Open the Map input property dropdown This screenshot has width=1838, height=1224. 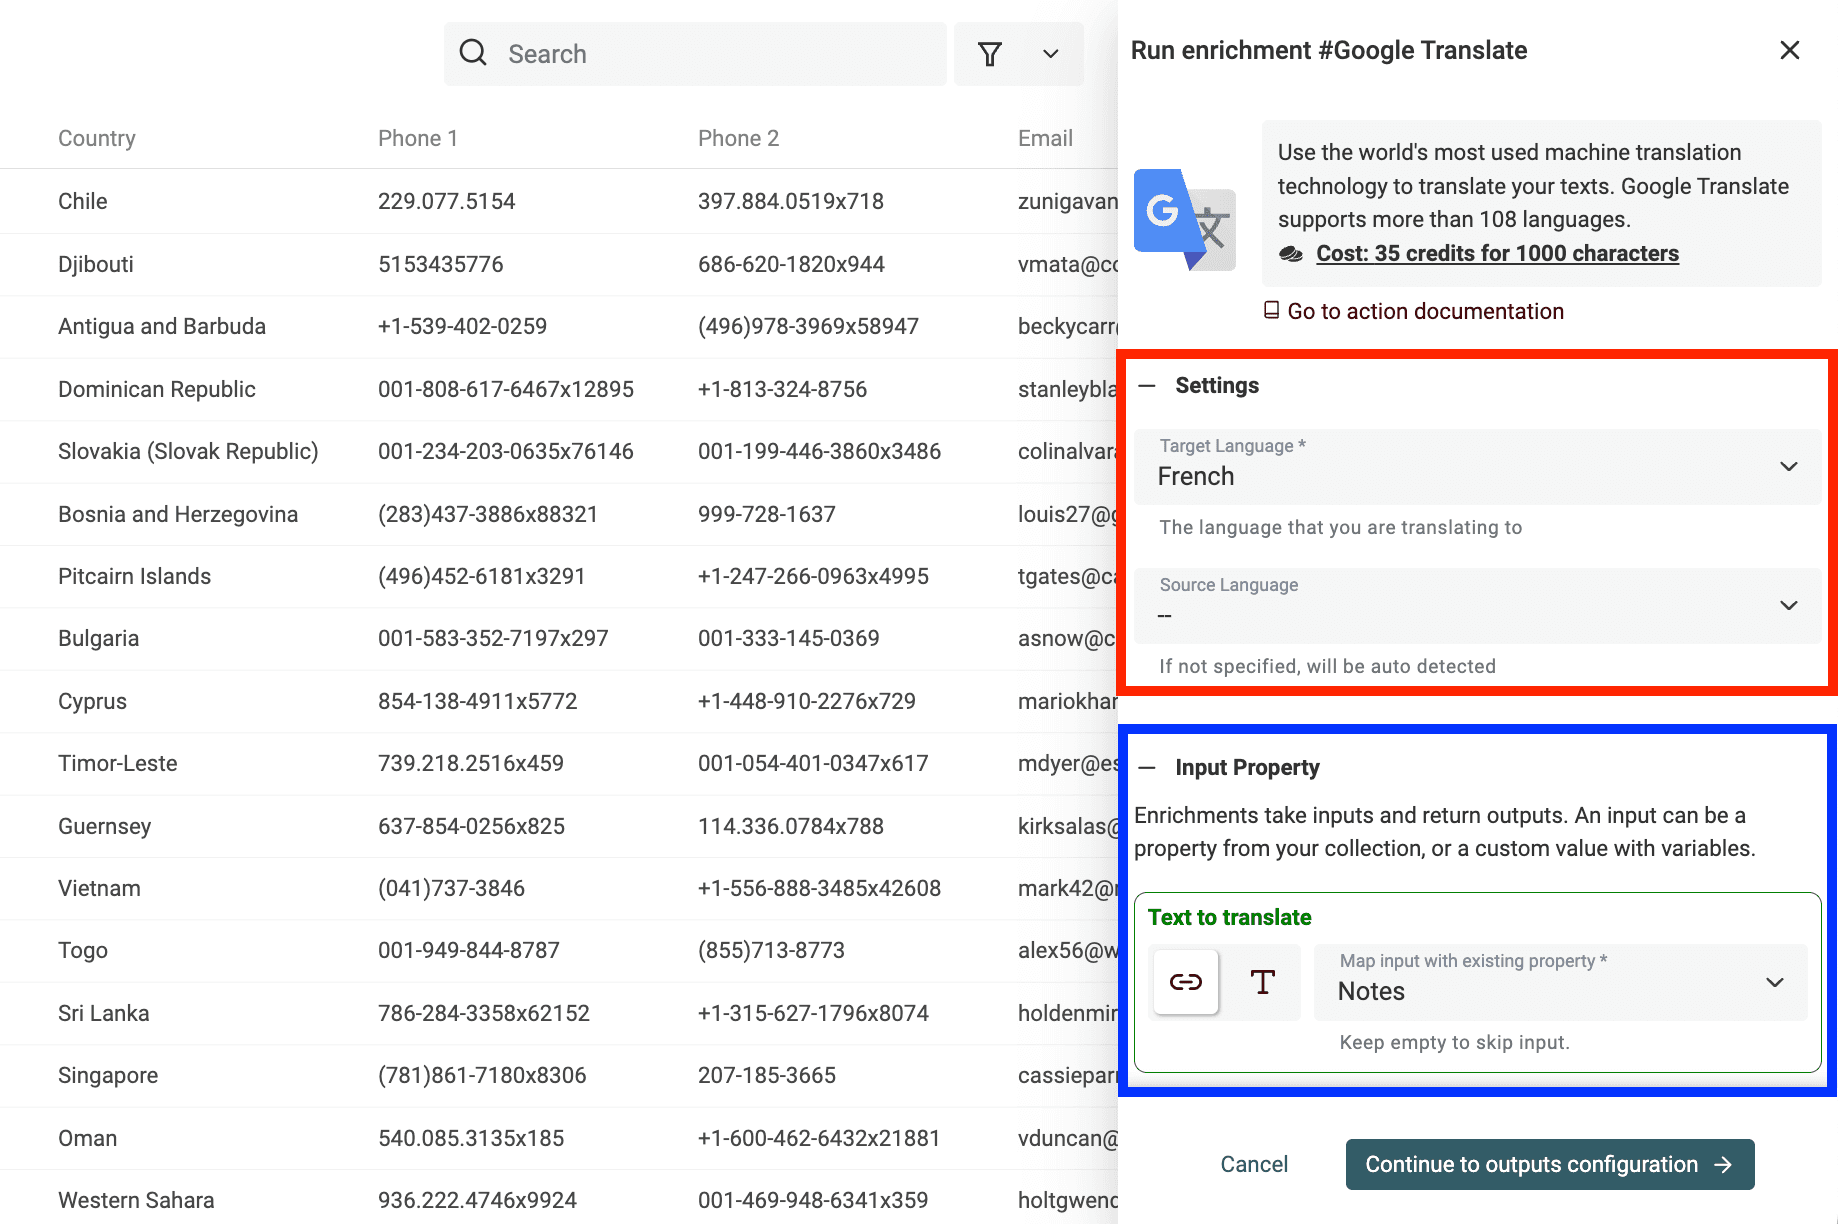[x=1561, y=982]
